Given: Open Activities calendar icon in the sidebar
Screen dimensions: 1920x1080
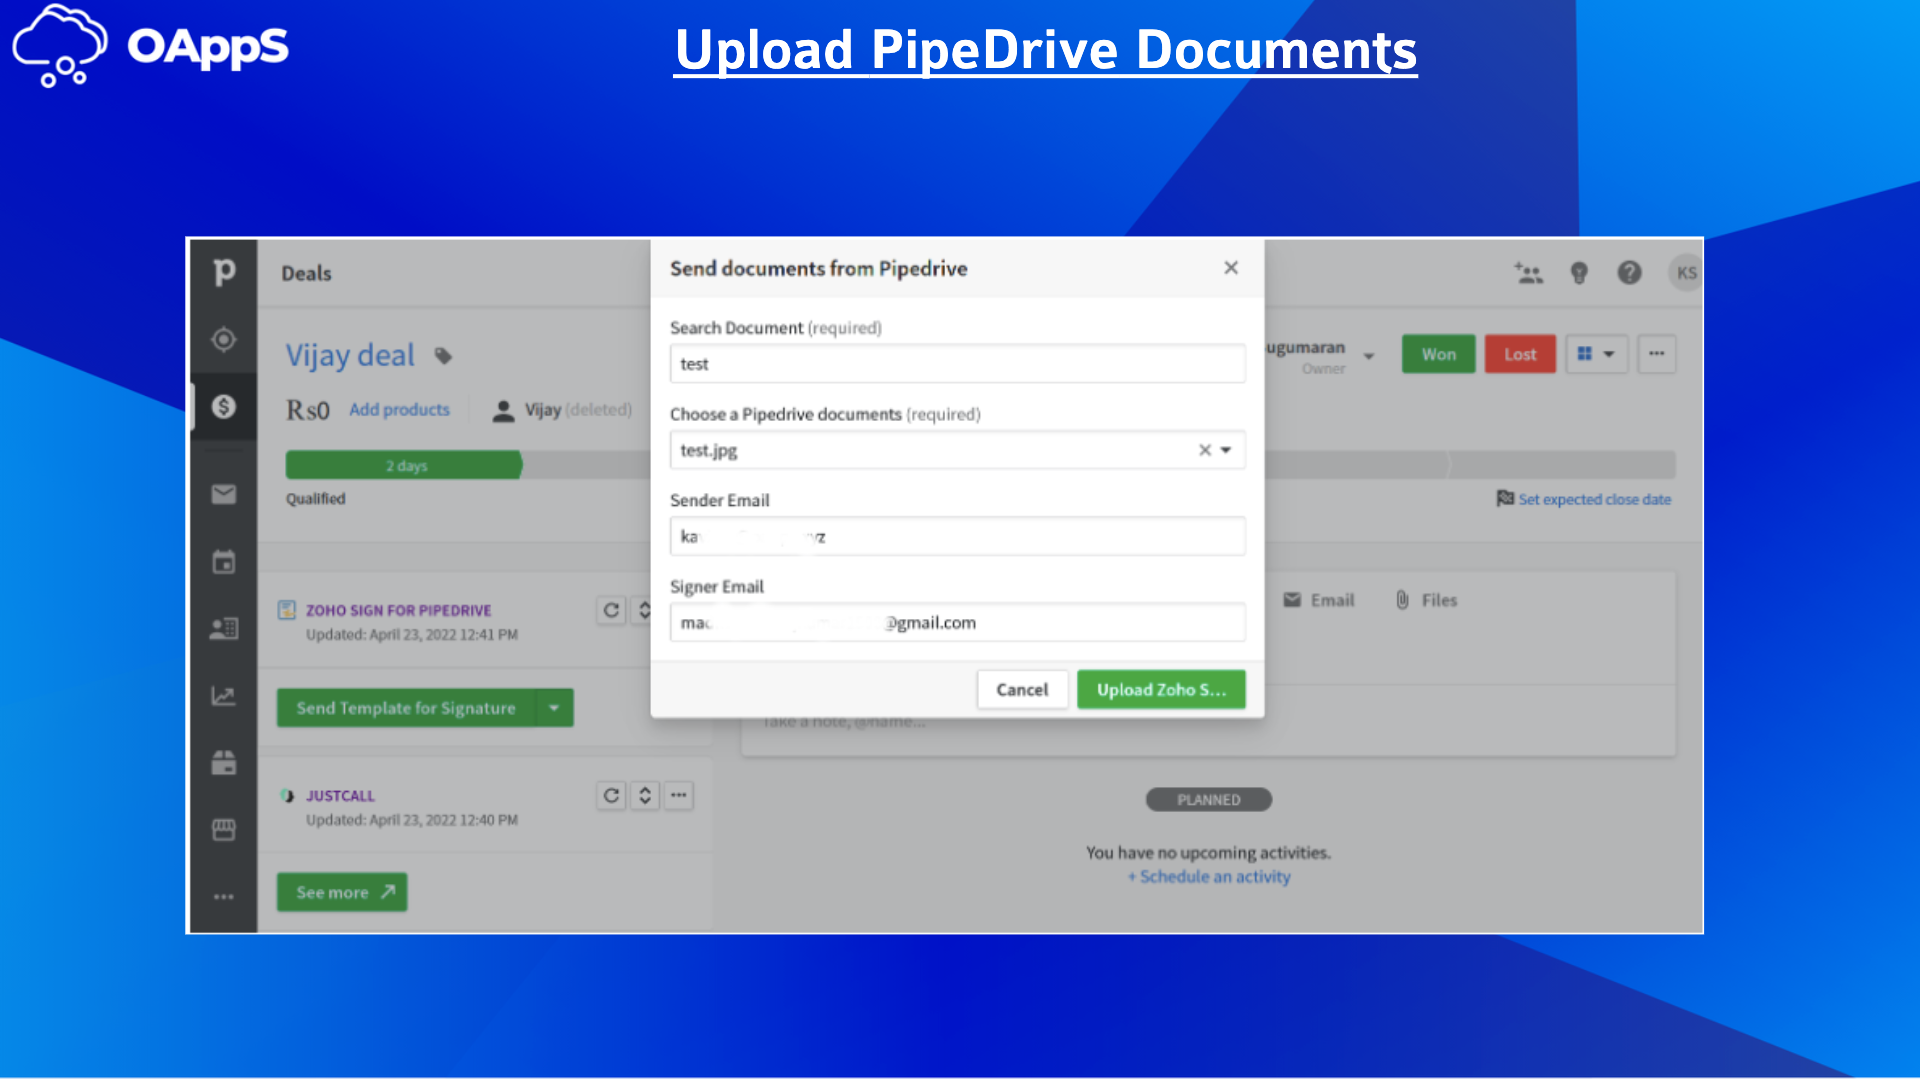Looking at the screenshot, I should point(224,562).
